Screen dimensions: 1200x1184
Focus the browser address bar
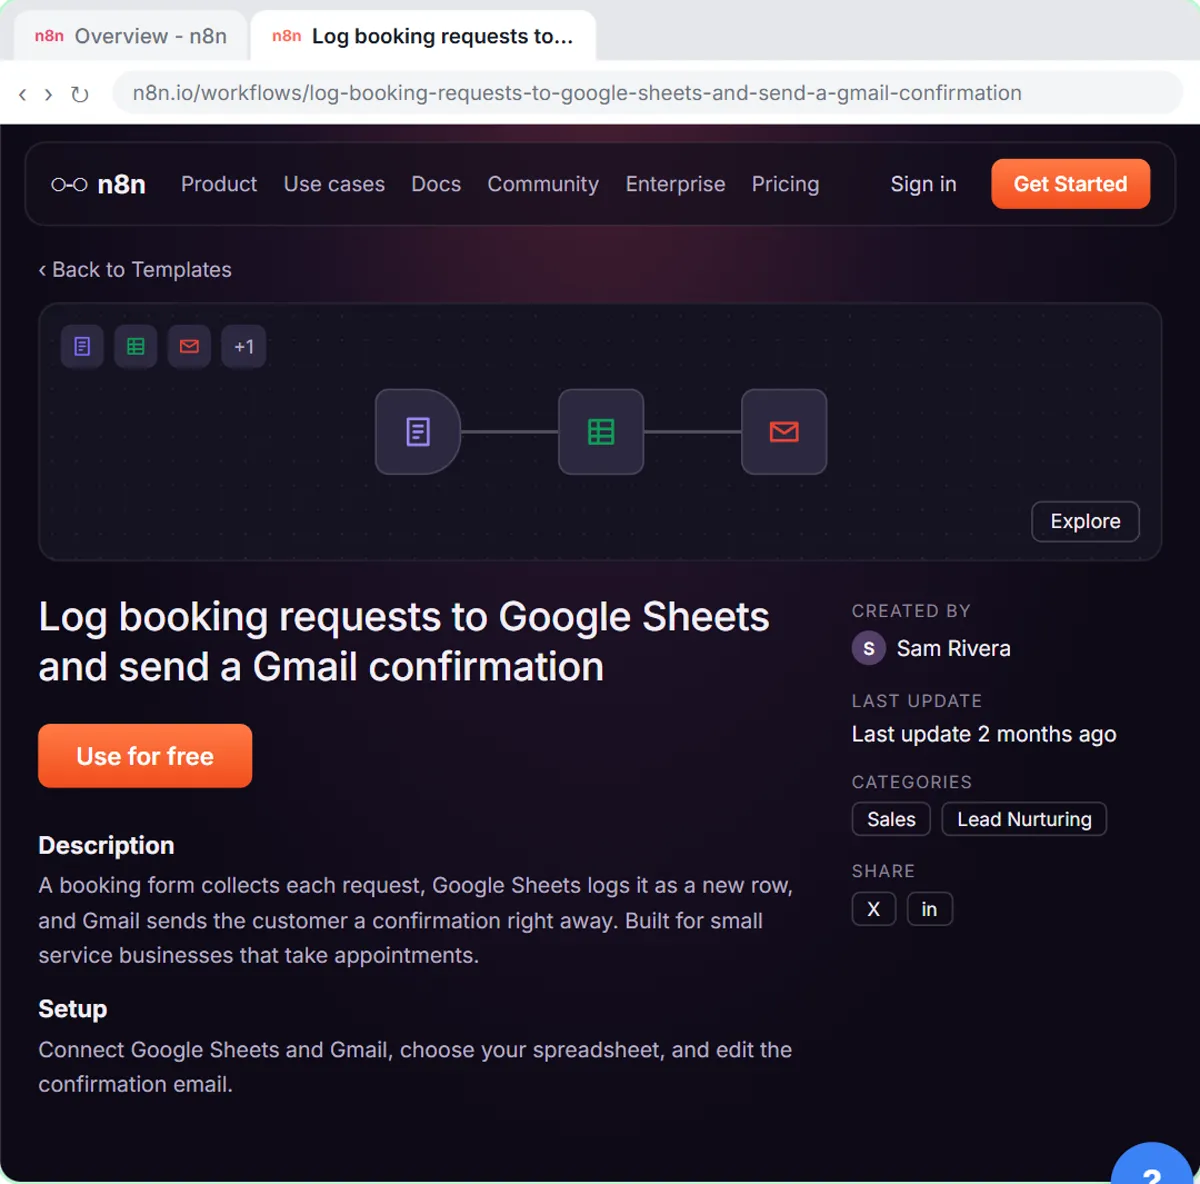648,93
